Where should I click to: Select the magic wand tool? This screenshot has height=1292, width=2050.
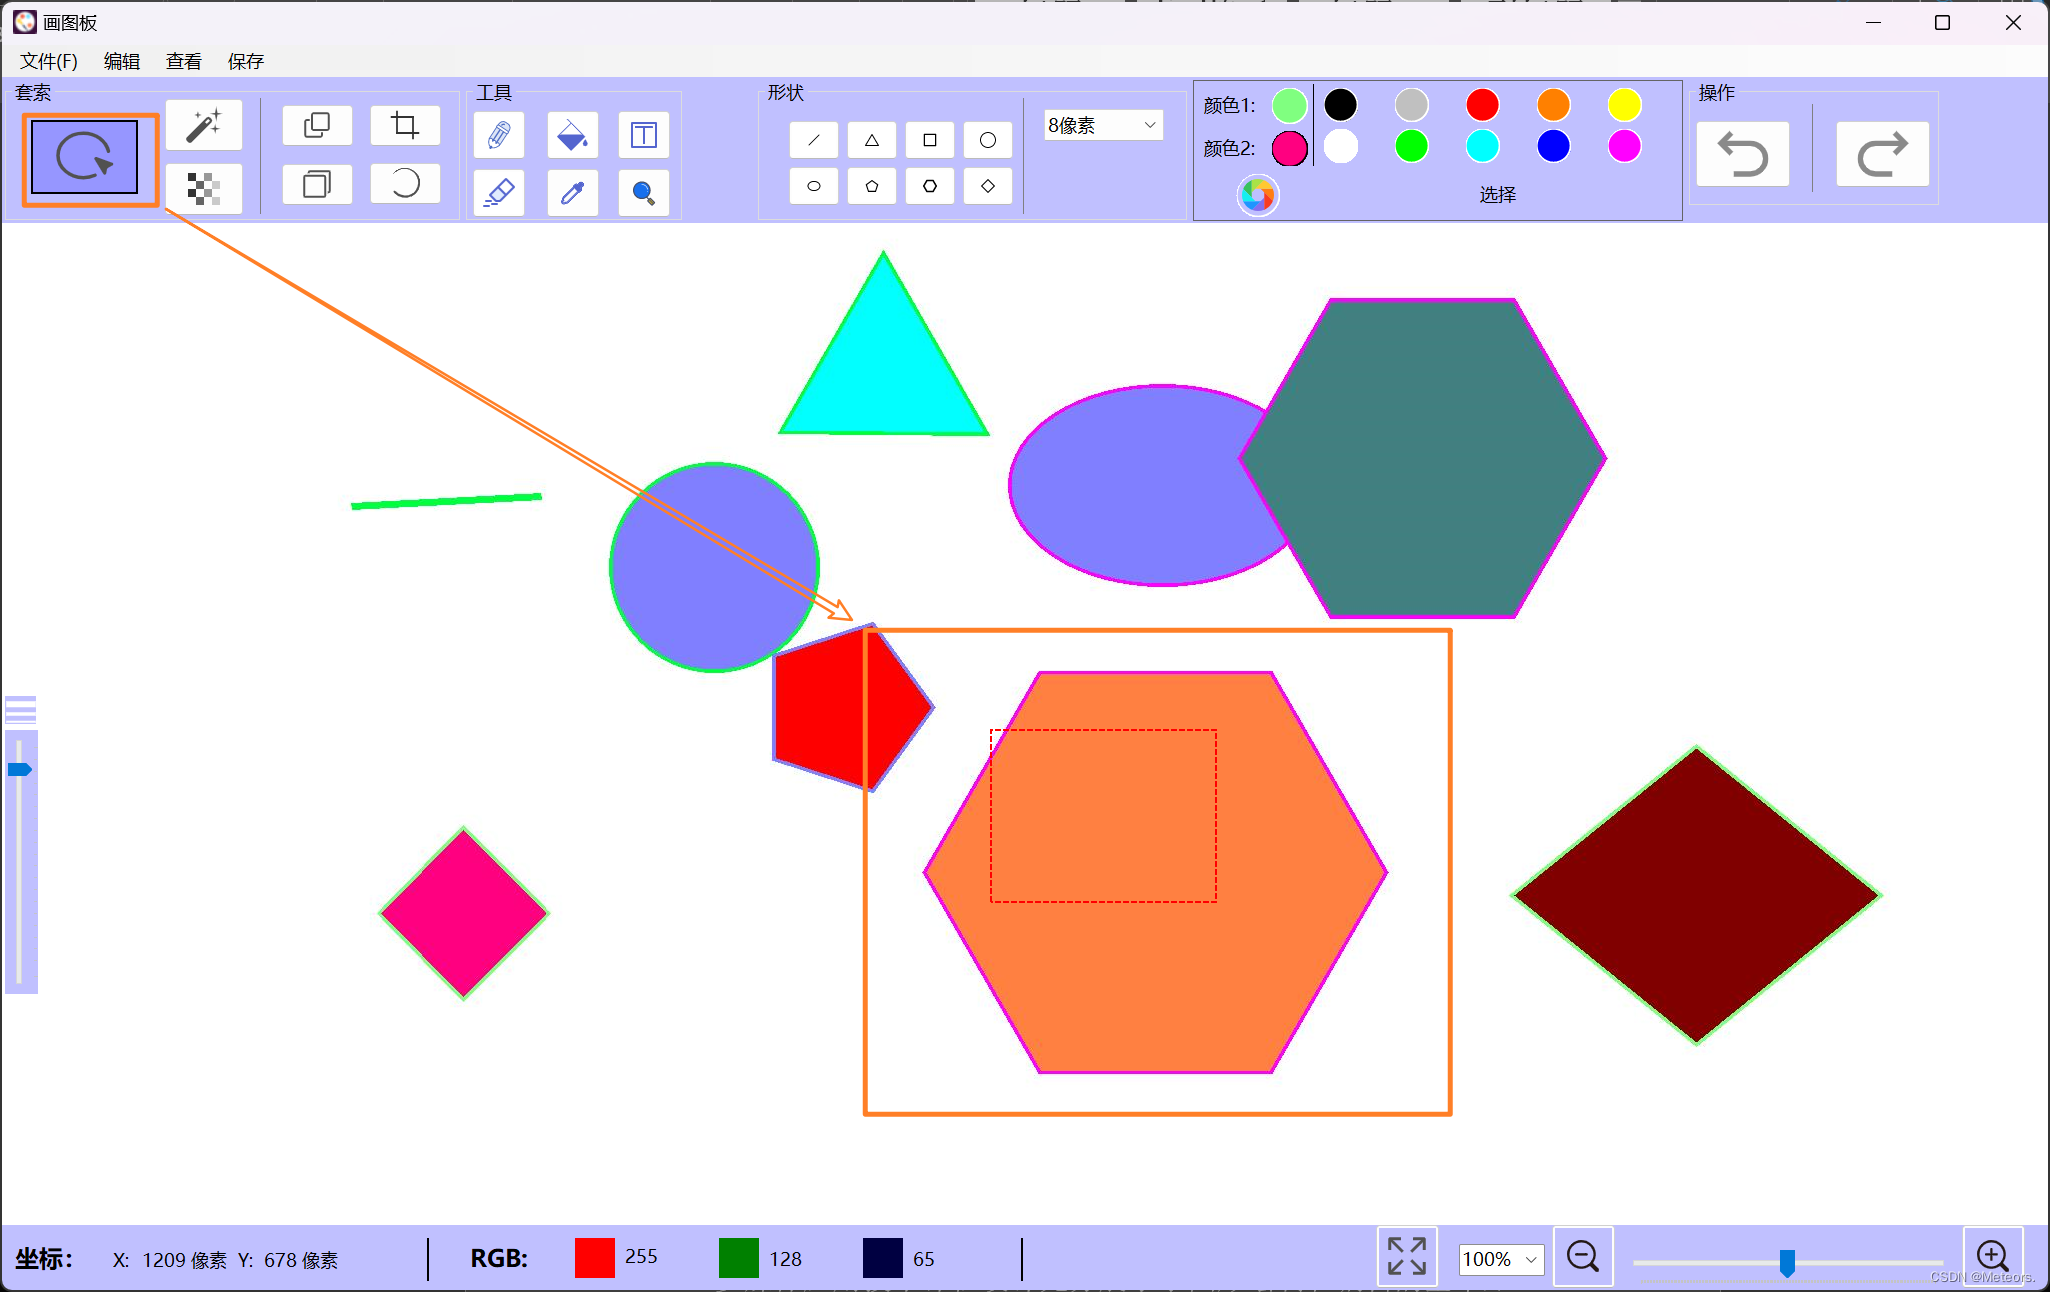204,126
